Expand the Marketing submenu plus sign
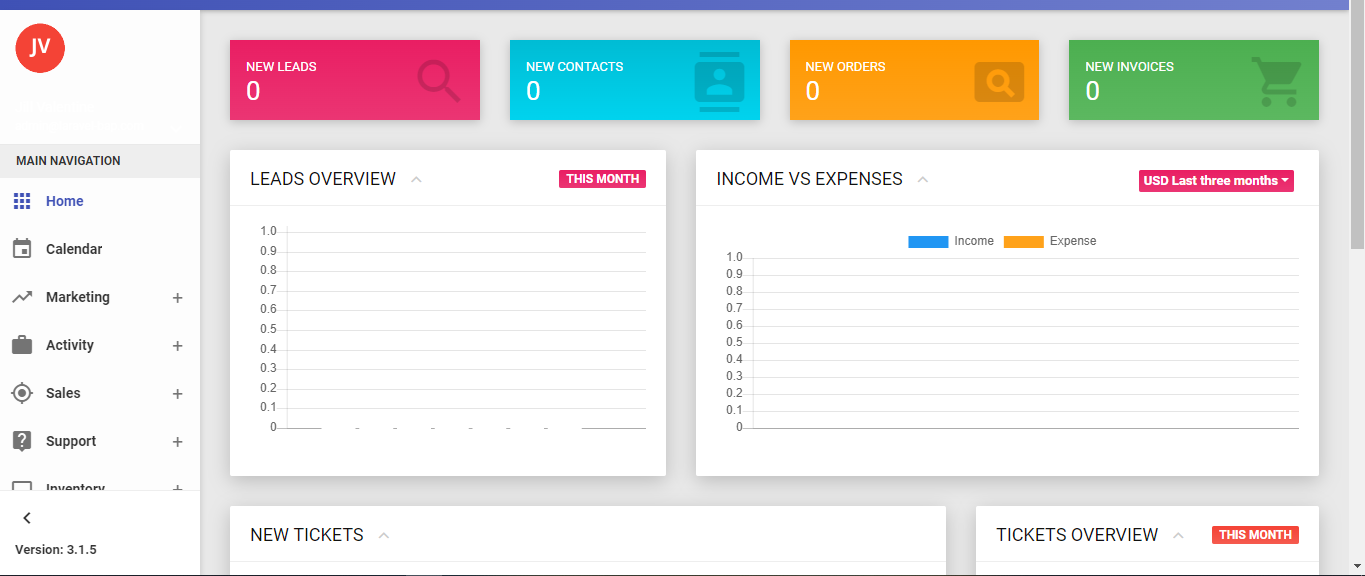The image size is (1365, 576). [177, 297]
